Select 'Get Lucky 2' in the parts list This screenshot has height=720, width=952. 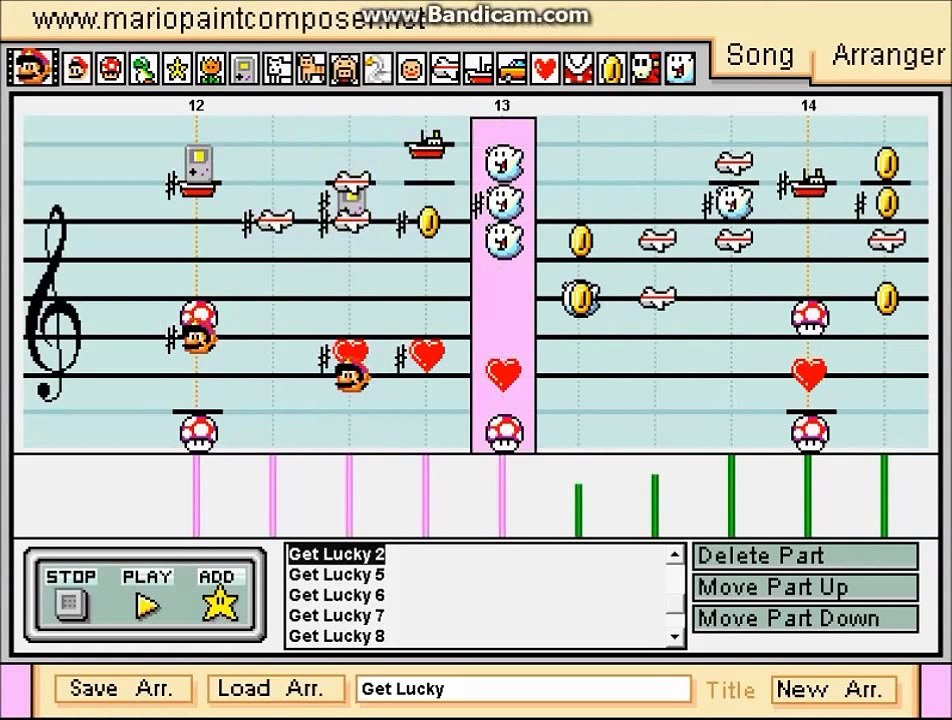[336, 554]
